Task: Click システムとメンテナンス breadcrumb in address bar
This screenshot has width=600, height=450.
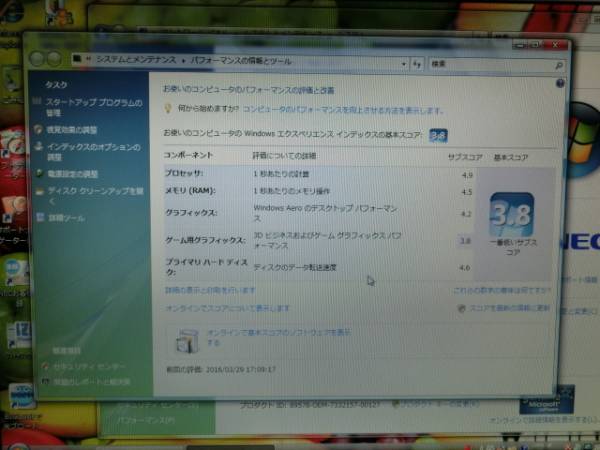Action: tap(135, 60)
